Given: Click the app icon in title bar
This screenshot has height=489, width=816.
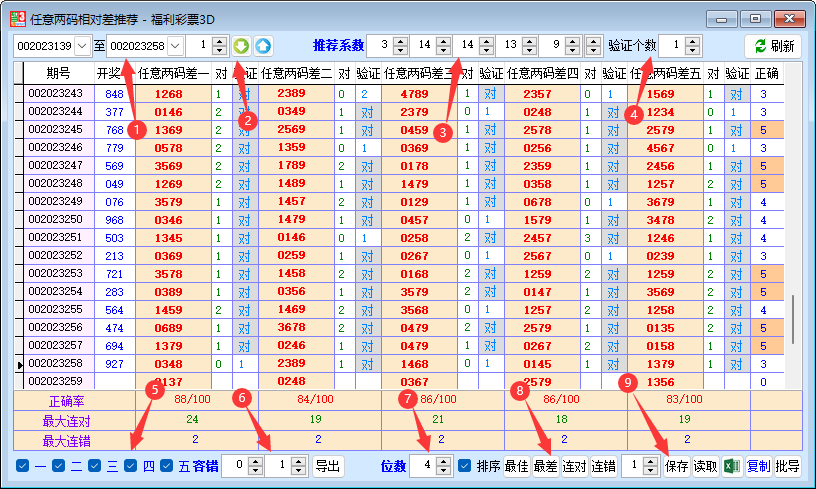Looking at the screenshot, I should 17,18.
